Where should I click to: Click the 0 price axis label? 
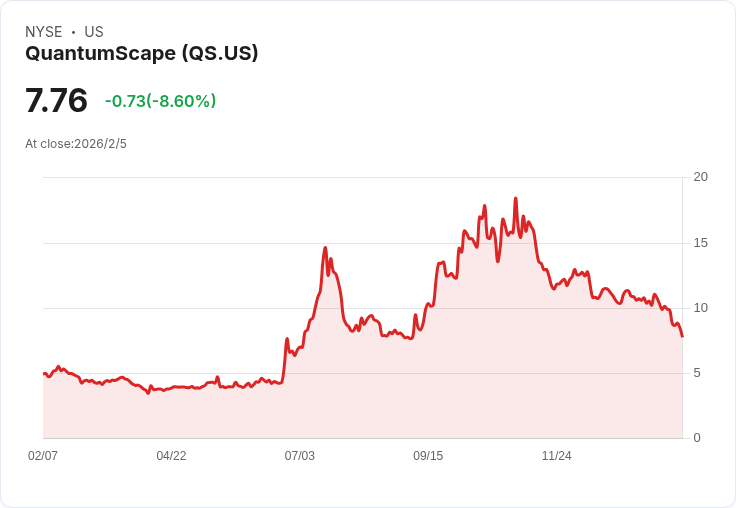(697, 438)
